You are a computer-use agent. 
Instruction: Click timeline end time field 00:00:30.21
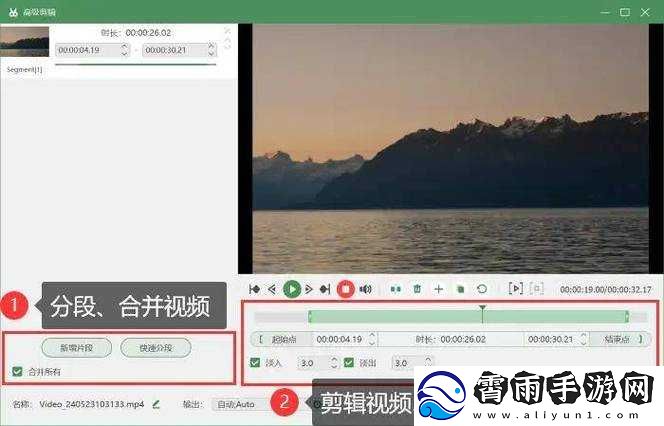point(551,339)
